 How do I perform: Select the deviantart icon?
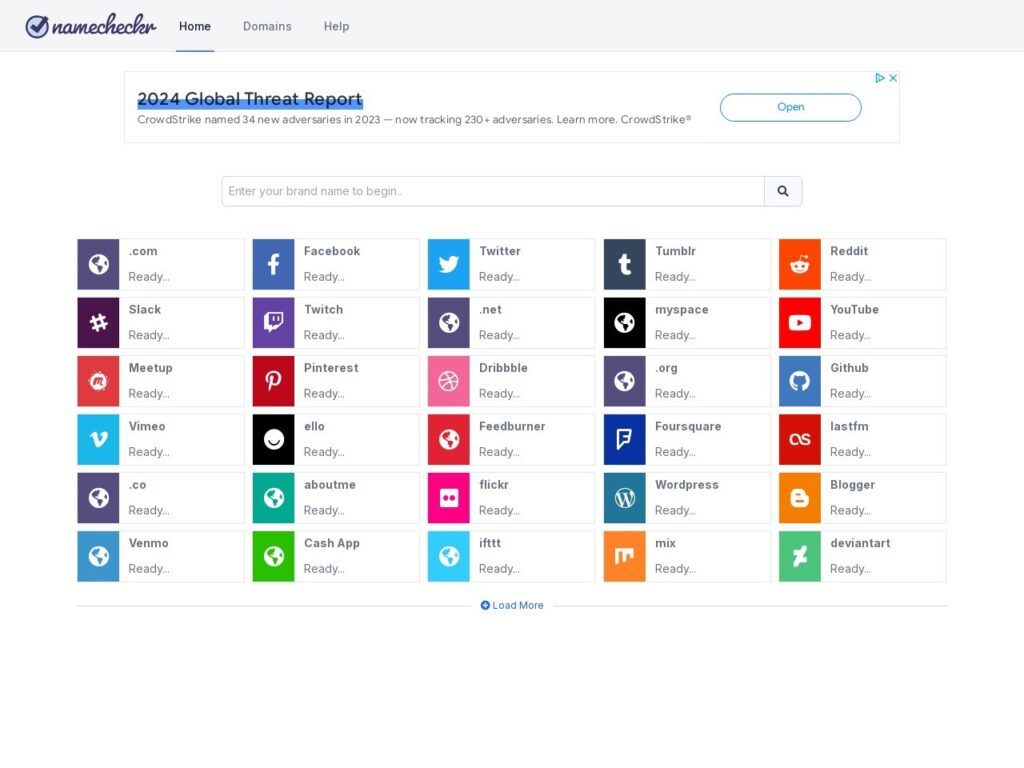coord(799,556)
